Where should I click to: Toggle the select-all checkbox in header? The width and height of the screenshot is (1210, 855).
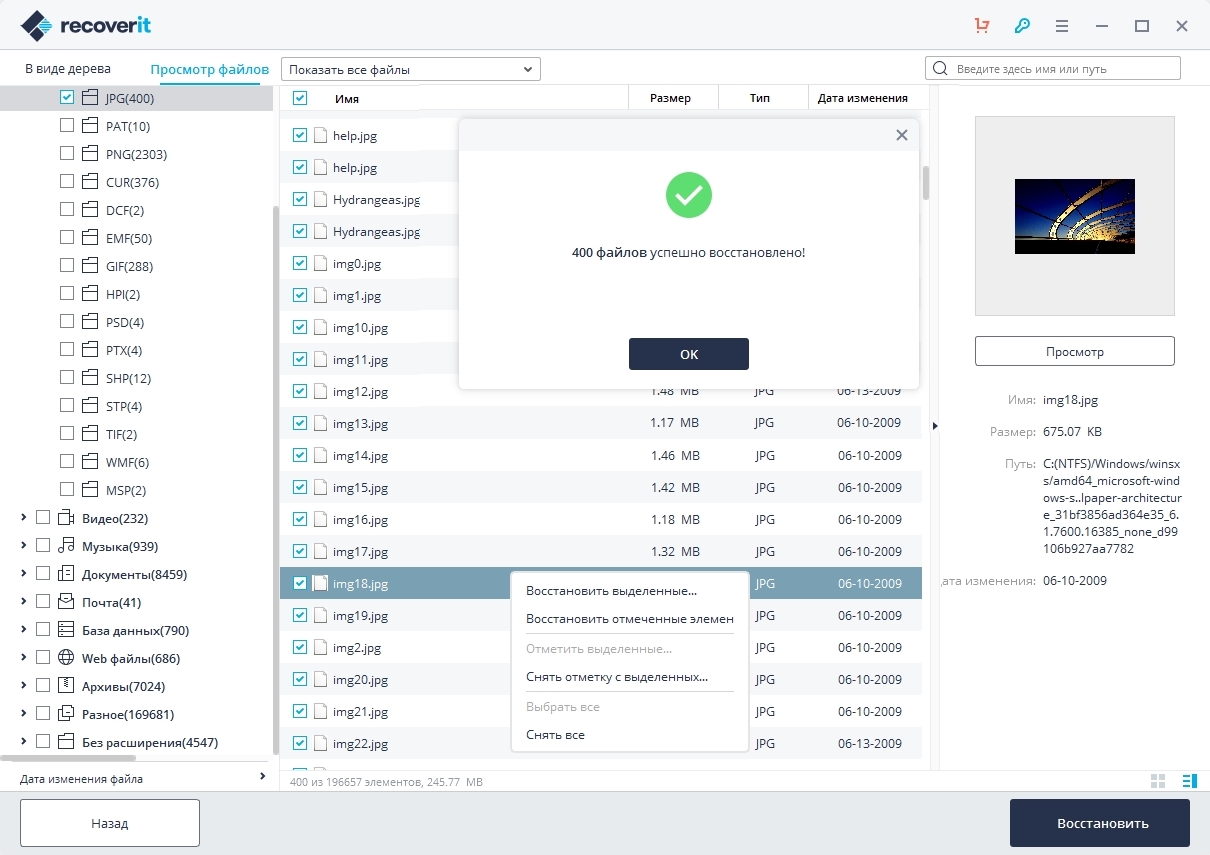tap(300, 98)
